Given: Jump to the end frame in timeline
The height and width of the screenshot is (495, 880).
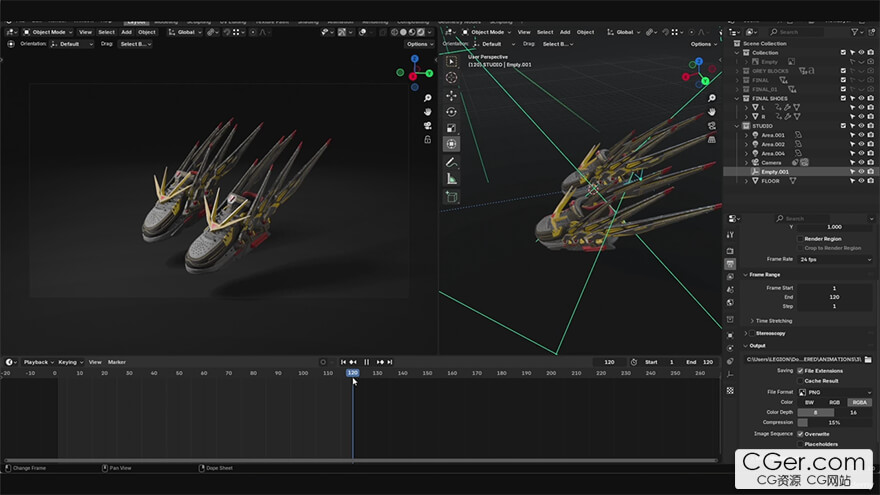Looking at the screenshot, I should coord(389,362).
